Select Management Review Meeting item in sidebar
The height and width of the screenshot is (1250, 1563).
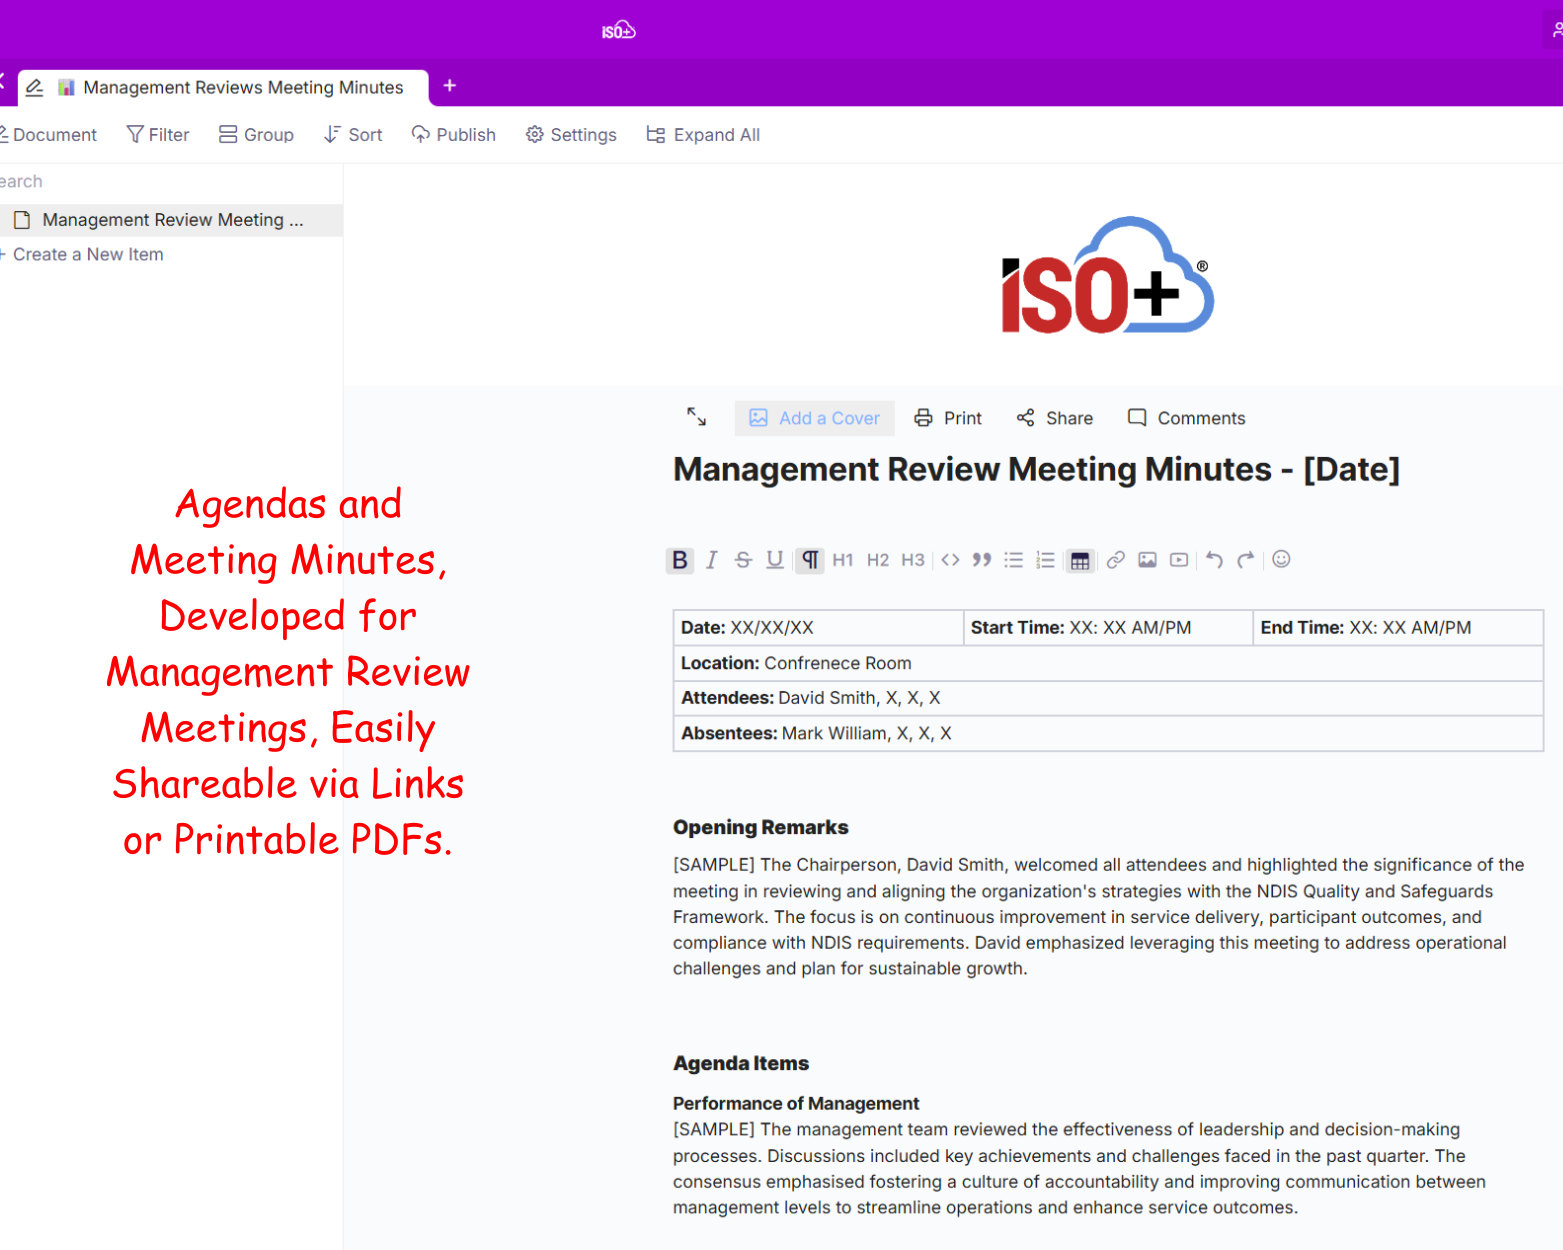[x=172, y=220]
